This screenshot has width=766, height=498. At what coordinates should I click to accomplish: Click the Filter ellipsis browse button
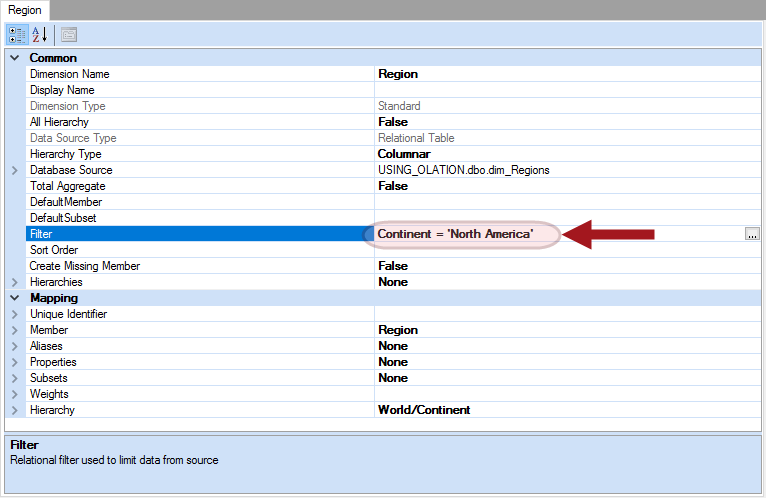[x=752, y=234]
